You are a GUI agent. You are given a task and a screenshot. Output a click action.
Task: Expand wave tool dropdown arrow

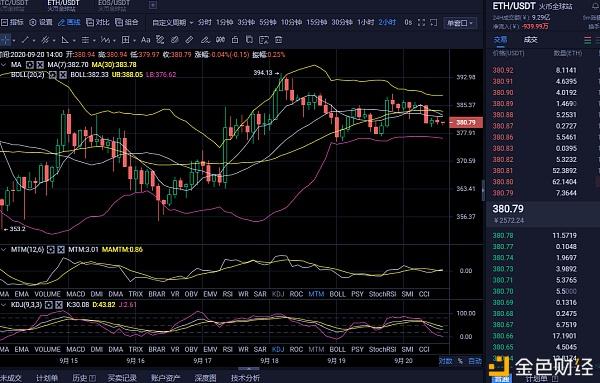pos(114,40)
